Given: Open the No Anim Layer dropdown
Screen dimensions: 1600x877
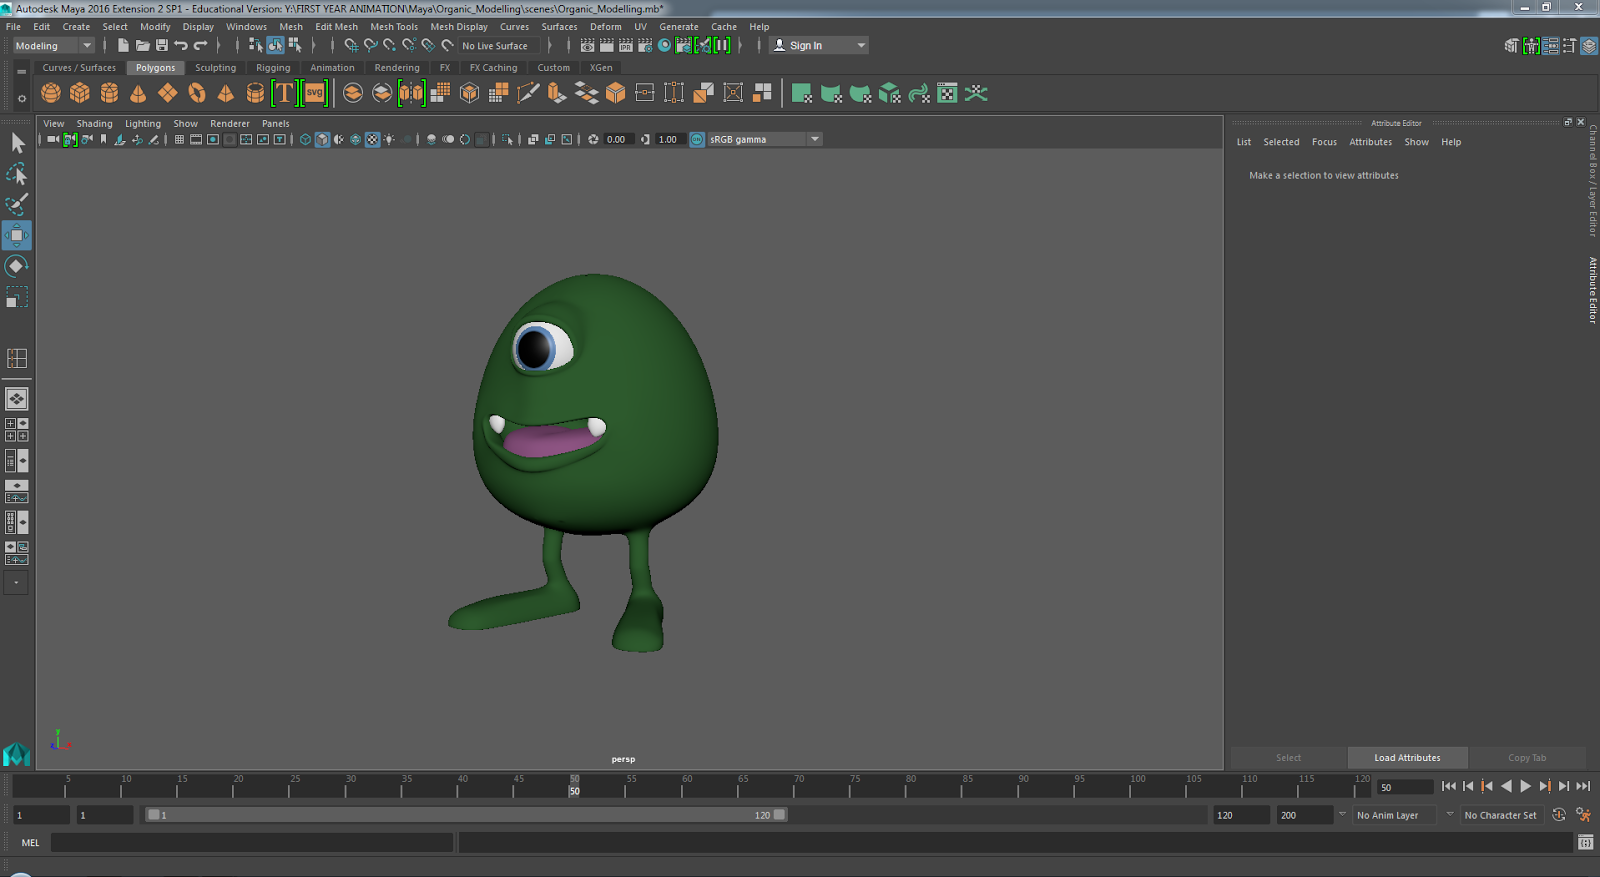Looking at the screenshot, I should pyautogui.click(x=1394, y=815).
